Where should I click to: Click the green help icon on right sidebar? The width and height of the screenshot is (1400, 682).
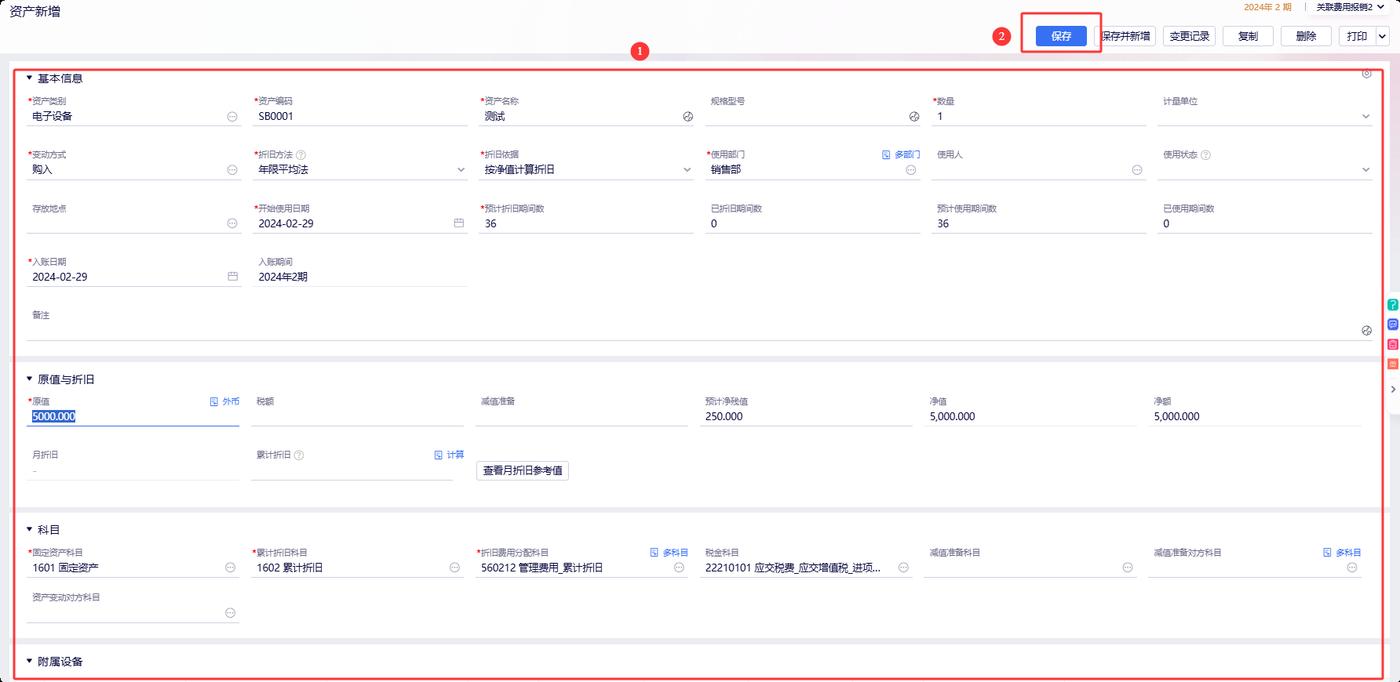pos(1393,304)
